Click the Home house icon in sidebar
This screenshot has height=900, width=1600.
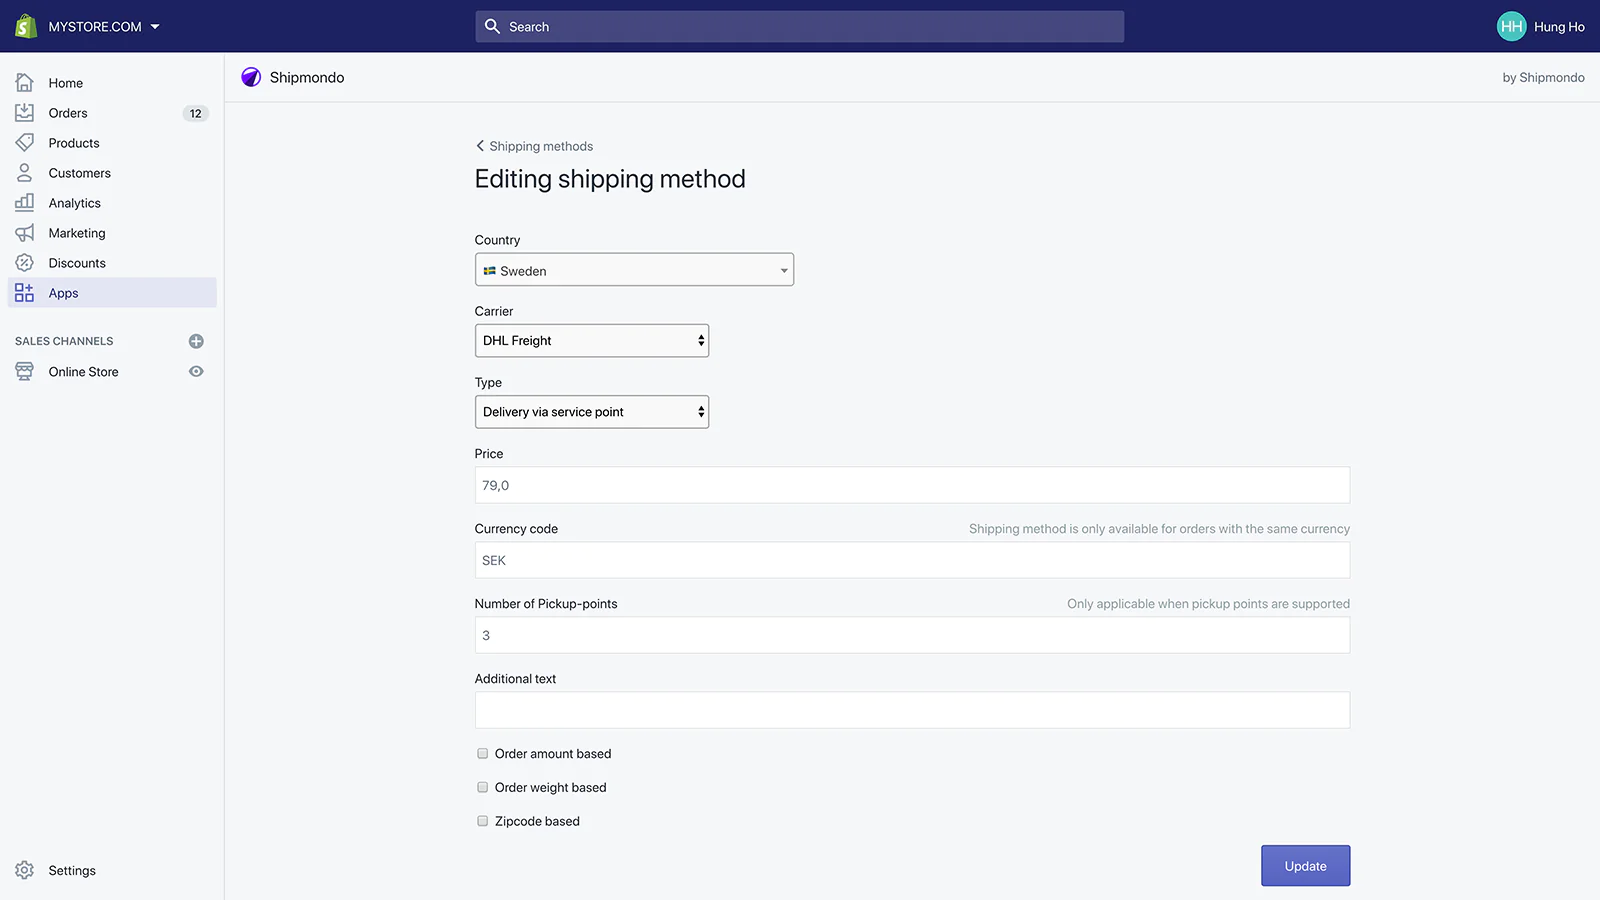pyautogui.click(x=25, y=83)
